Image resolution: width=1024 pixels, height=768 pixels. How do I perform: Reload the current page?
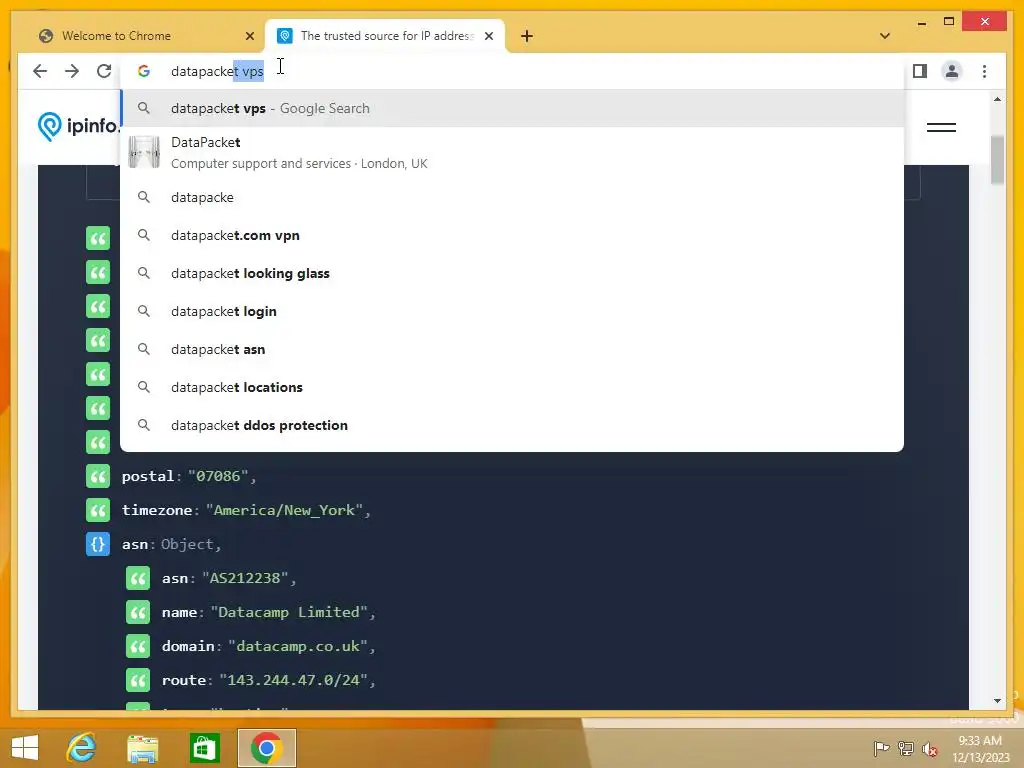click(x=104, y=71)
